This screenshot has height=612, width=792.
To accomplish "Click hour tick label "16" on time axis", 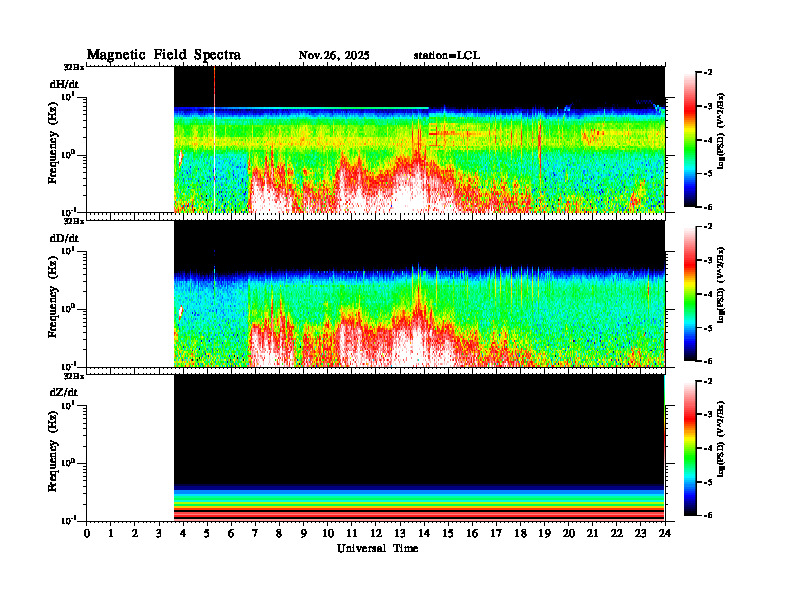I will tap(472, 534).
